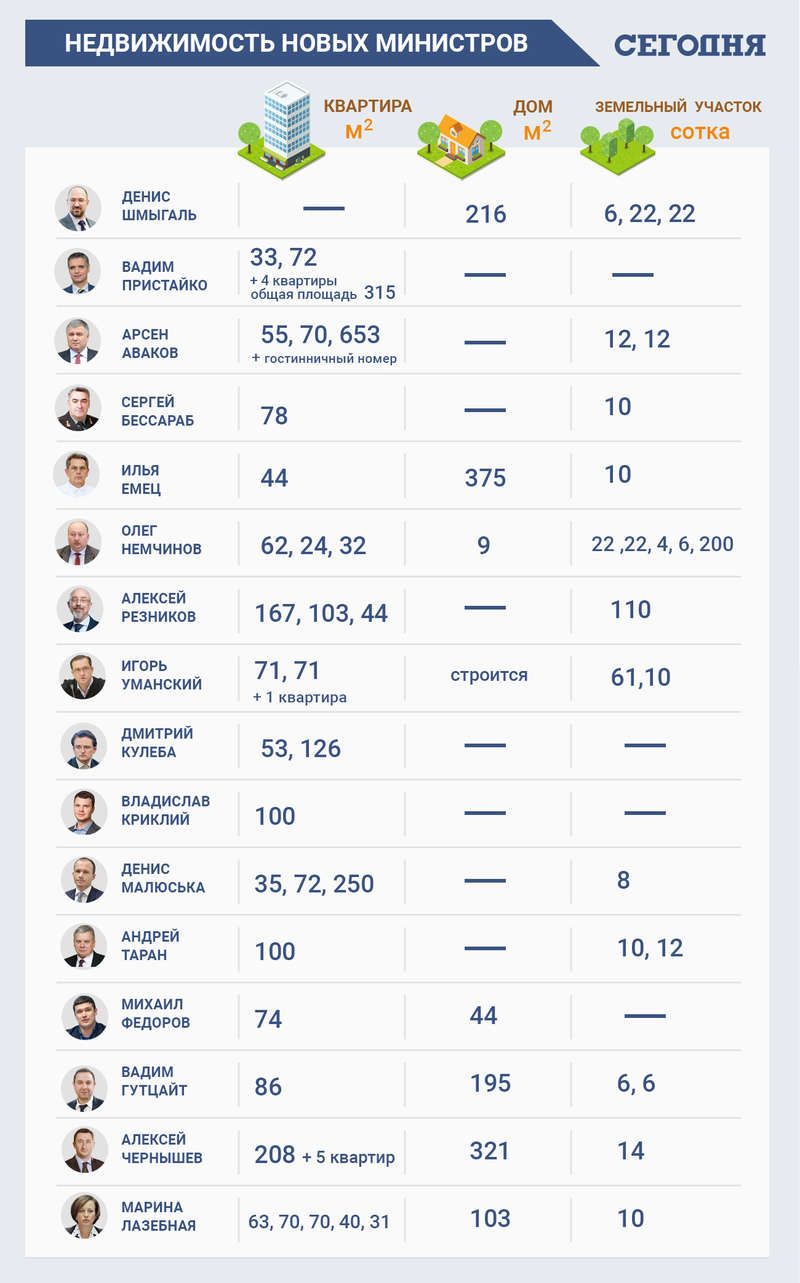Click the 'строится' house status text

pos(489,675)
